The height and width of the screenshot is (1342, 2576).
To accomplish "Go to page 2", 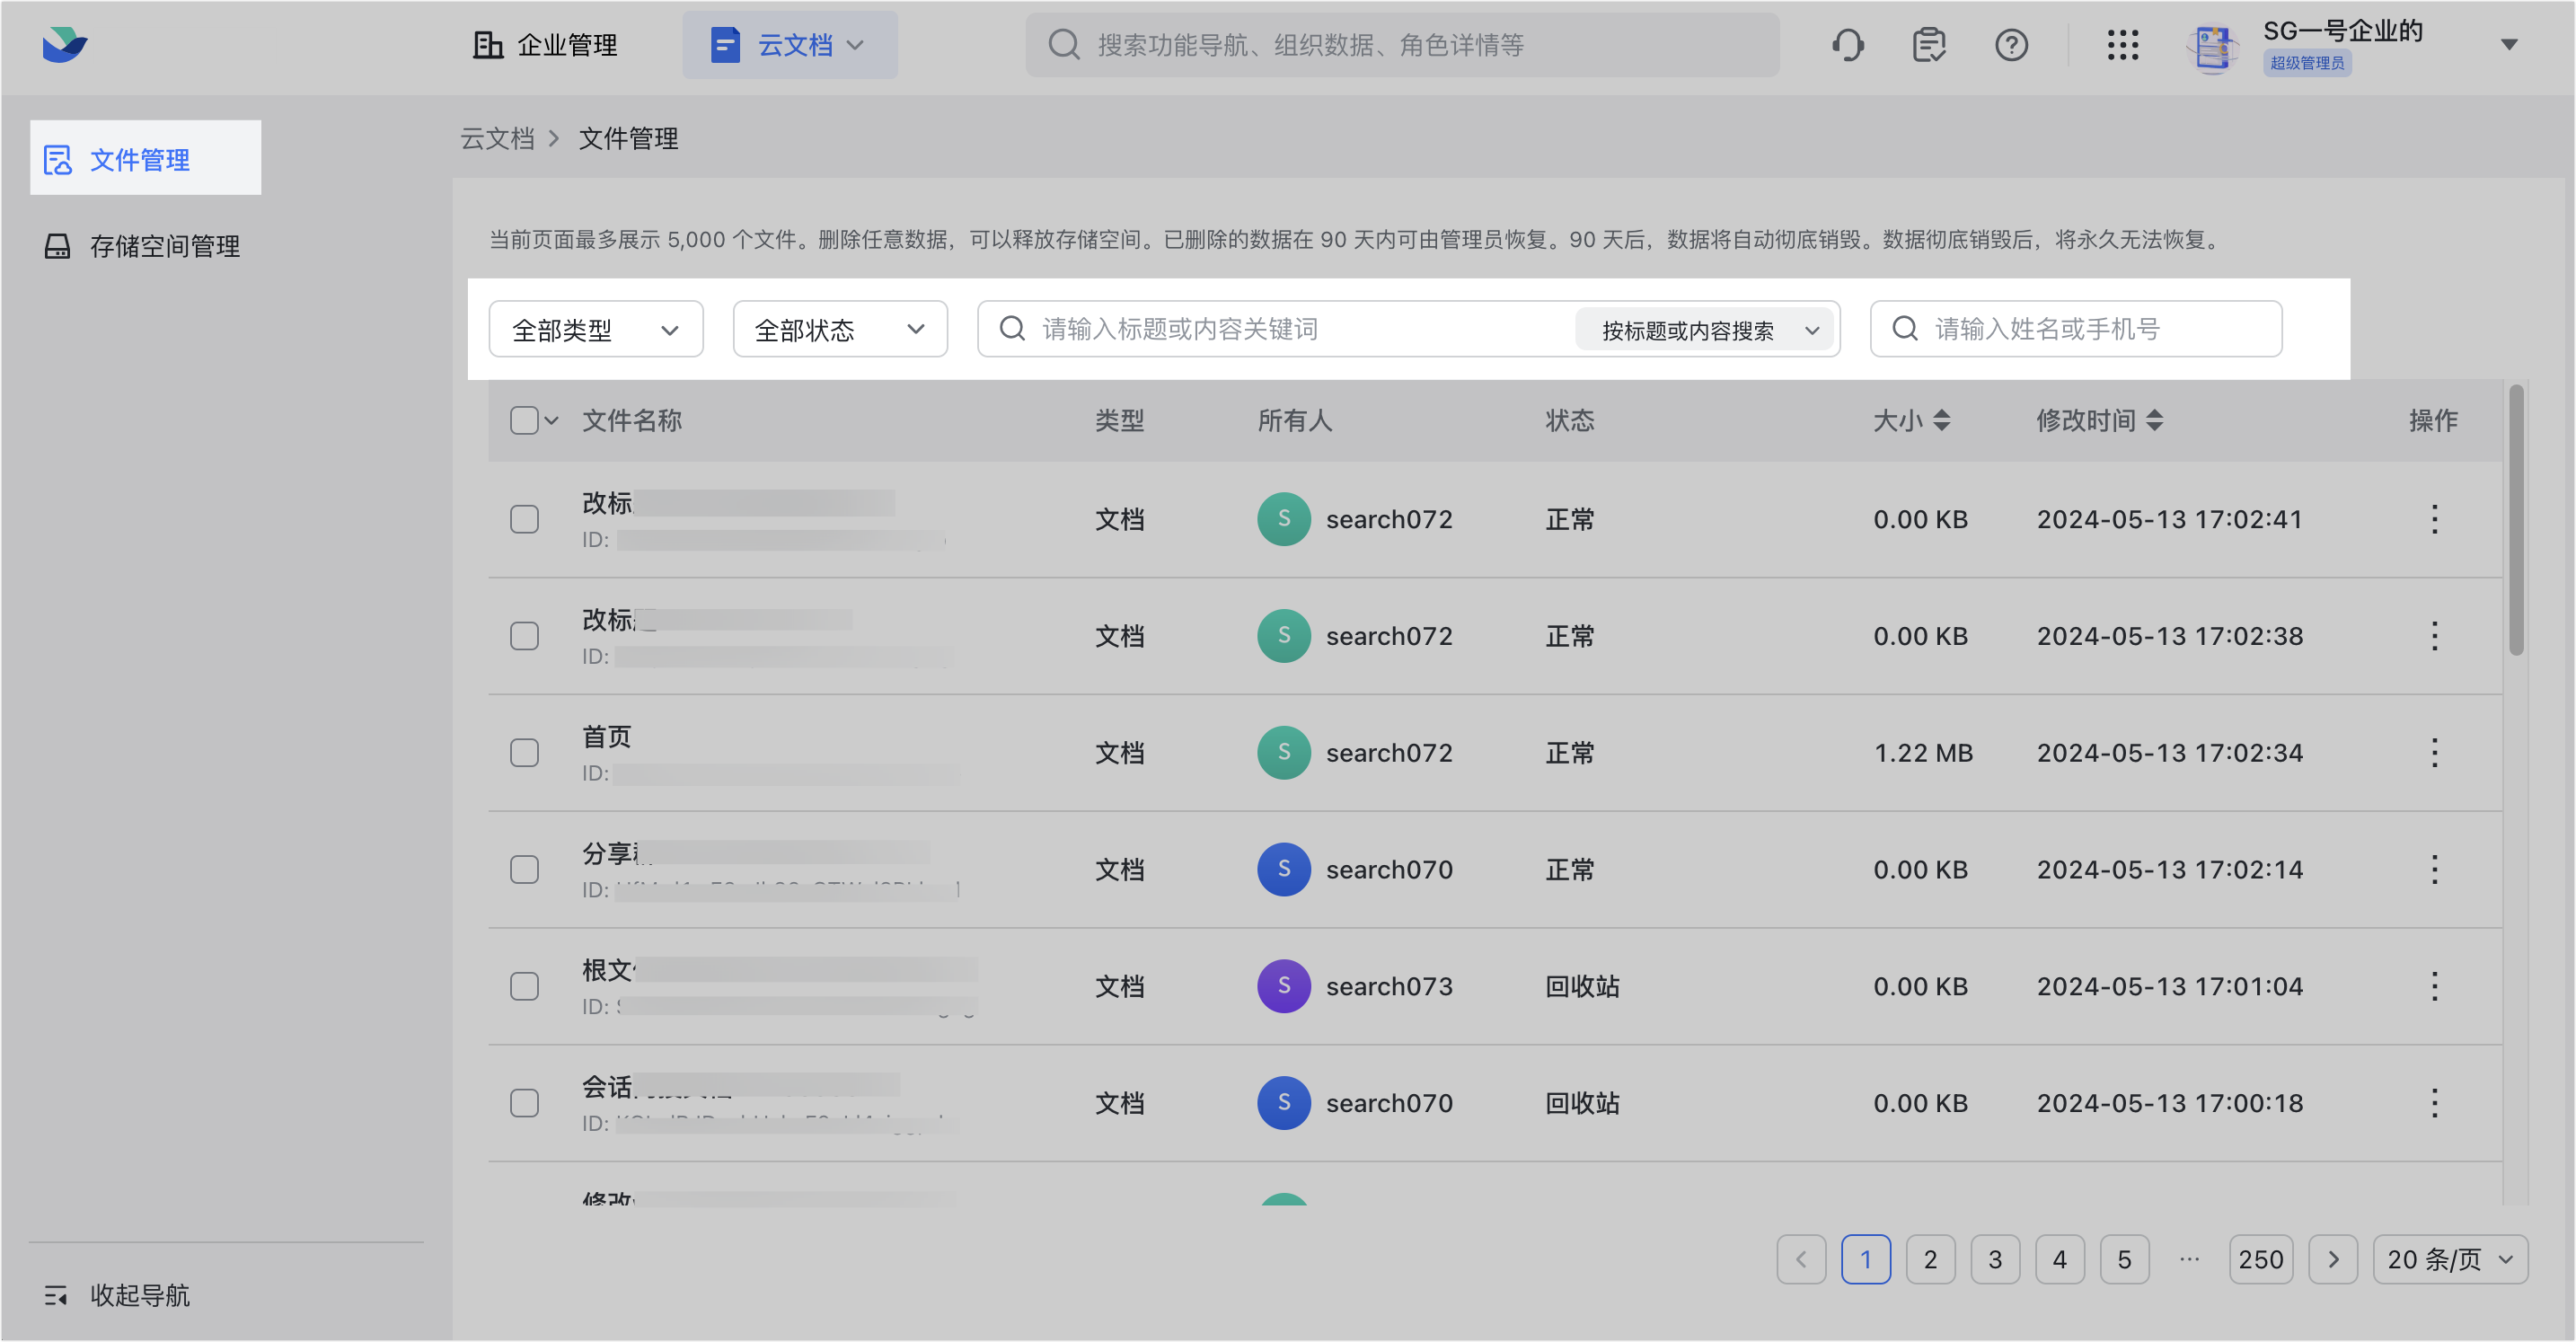I will (x=1930, y=1259).
